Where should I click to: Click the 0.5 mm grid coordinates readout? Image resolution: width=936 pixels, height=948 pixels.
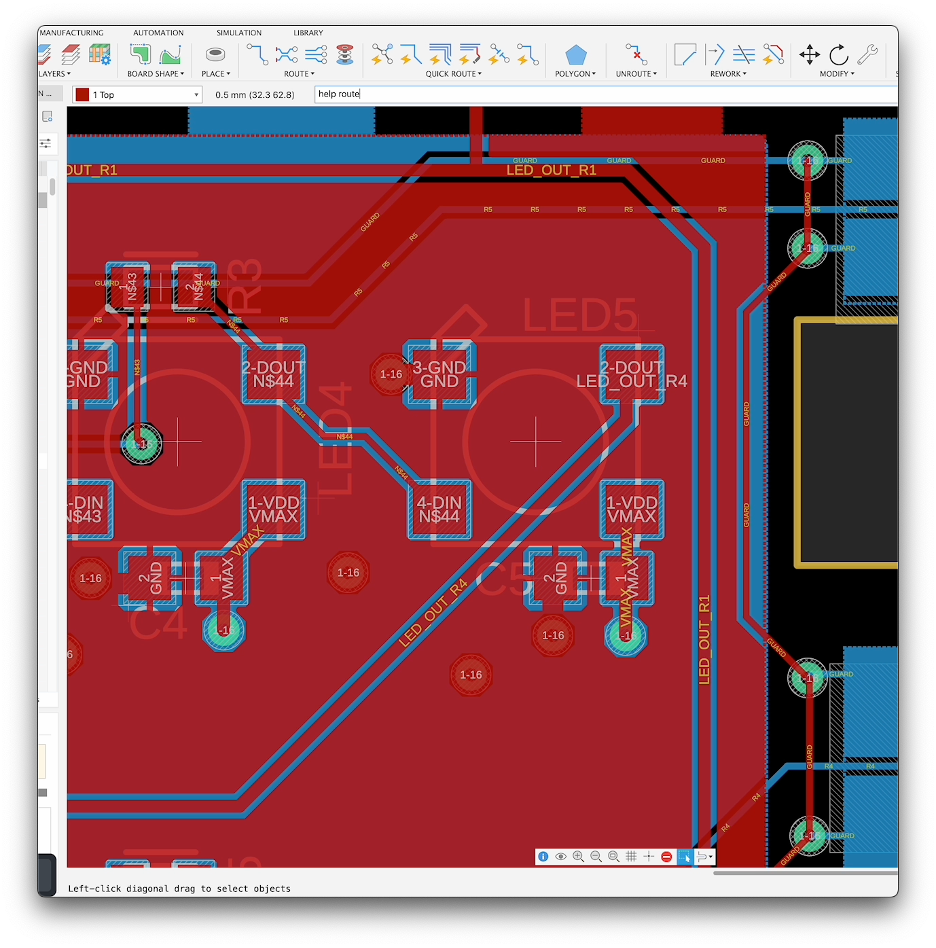click(x=255, y=95)
